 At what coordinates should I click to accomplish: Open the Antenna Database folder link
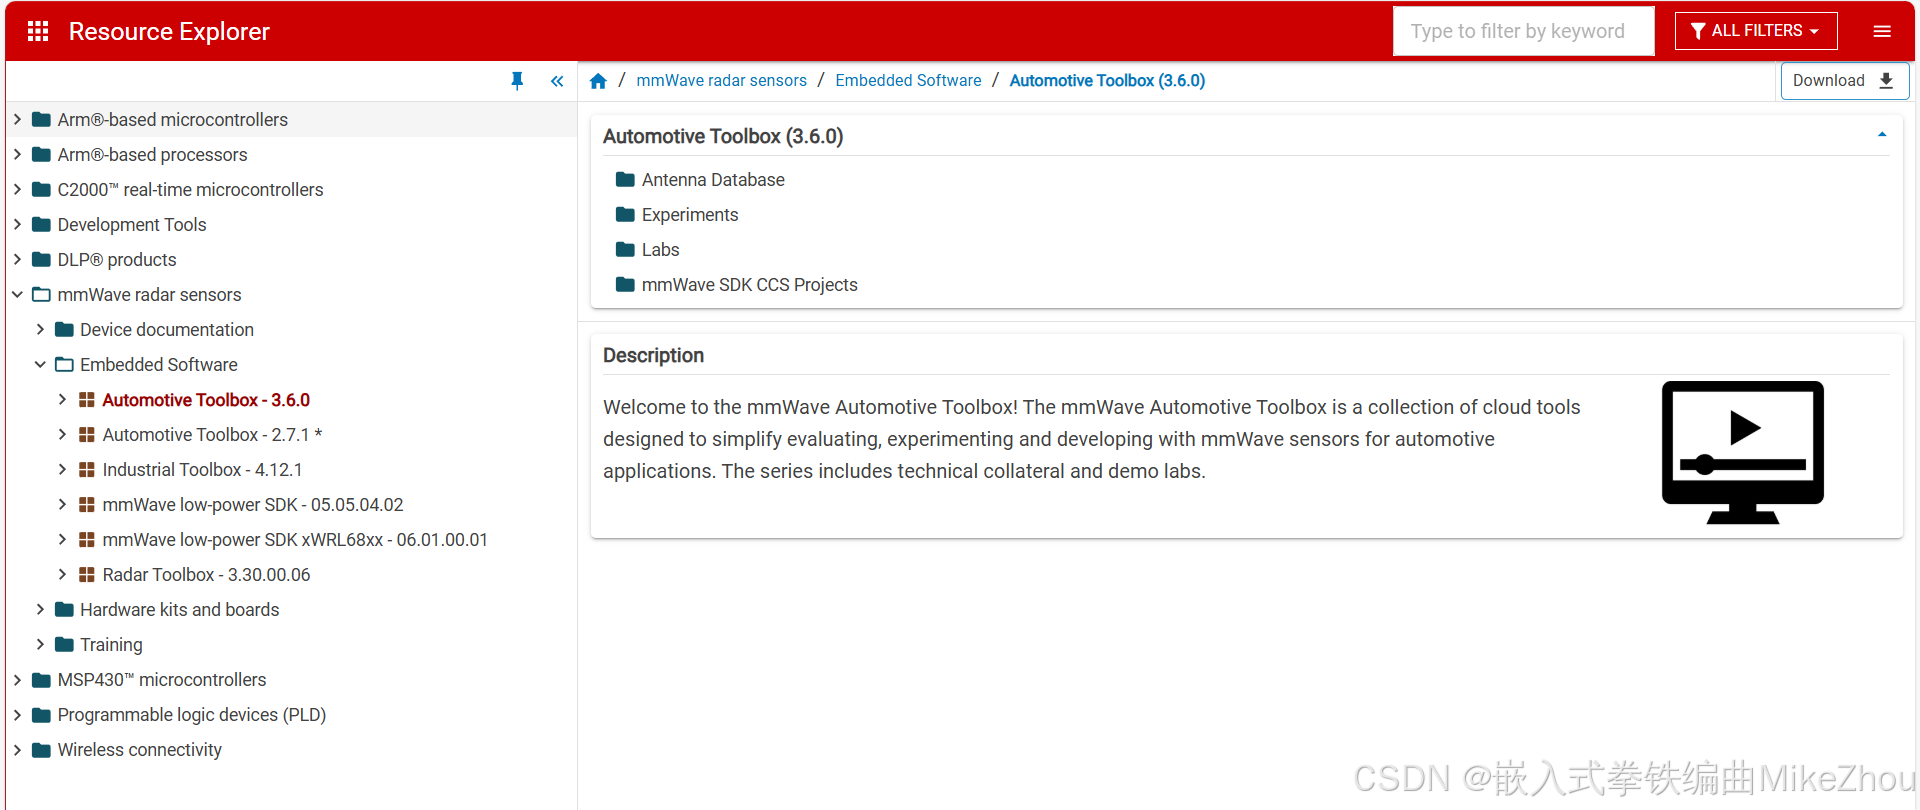[x=713, y=180]
